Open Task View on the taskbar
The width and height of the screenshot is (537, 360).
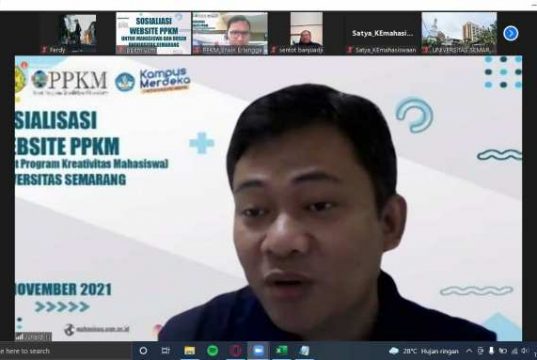pyautogui.click(x=166, y=351)
